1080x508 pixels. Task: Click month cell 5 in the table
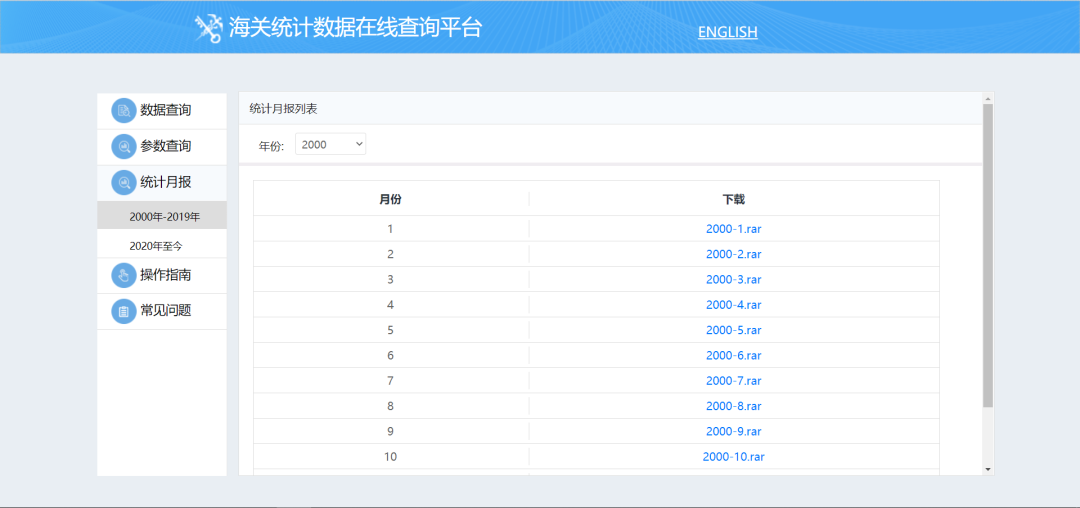coord(391,330)
